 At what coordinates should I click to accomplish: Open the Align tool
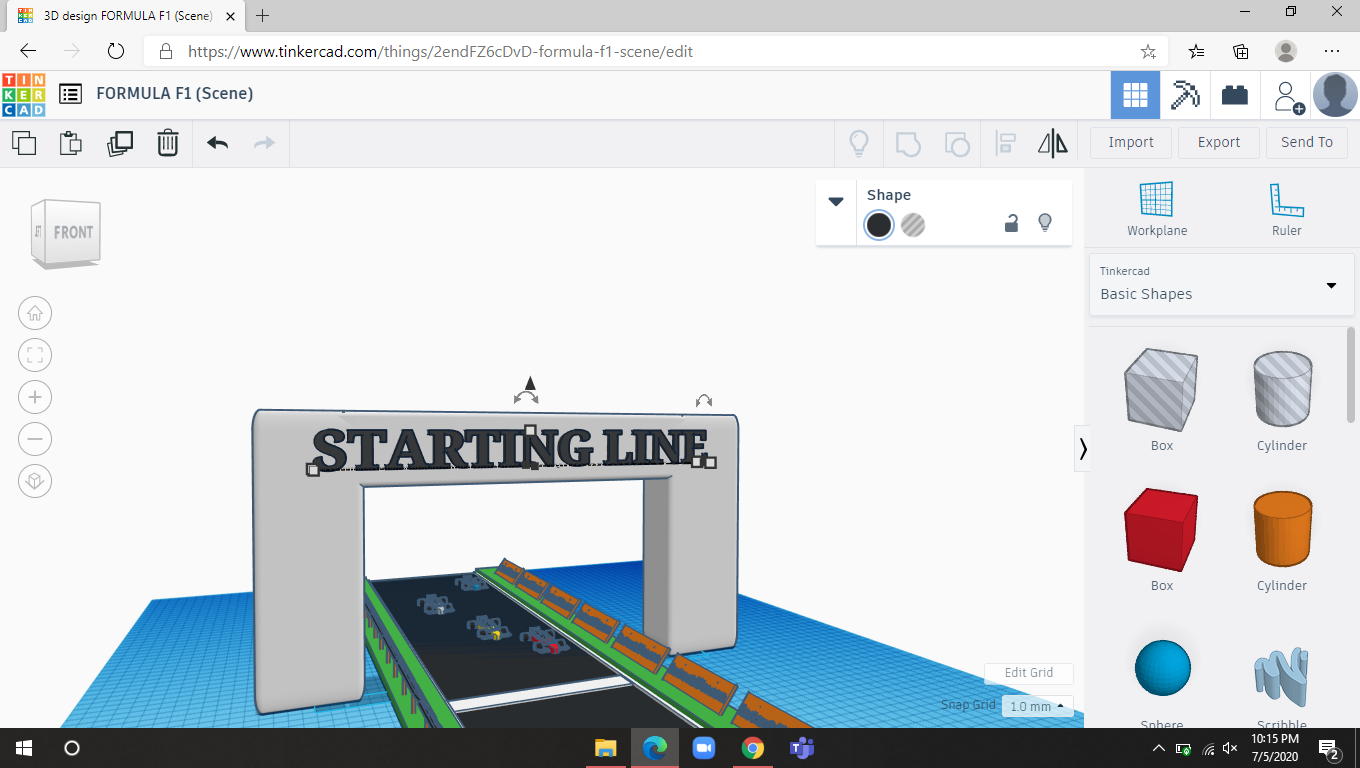tap(1005, 144)
